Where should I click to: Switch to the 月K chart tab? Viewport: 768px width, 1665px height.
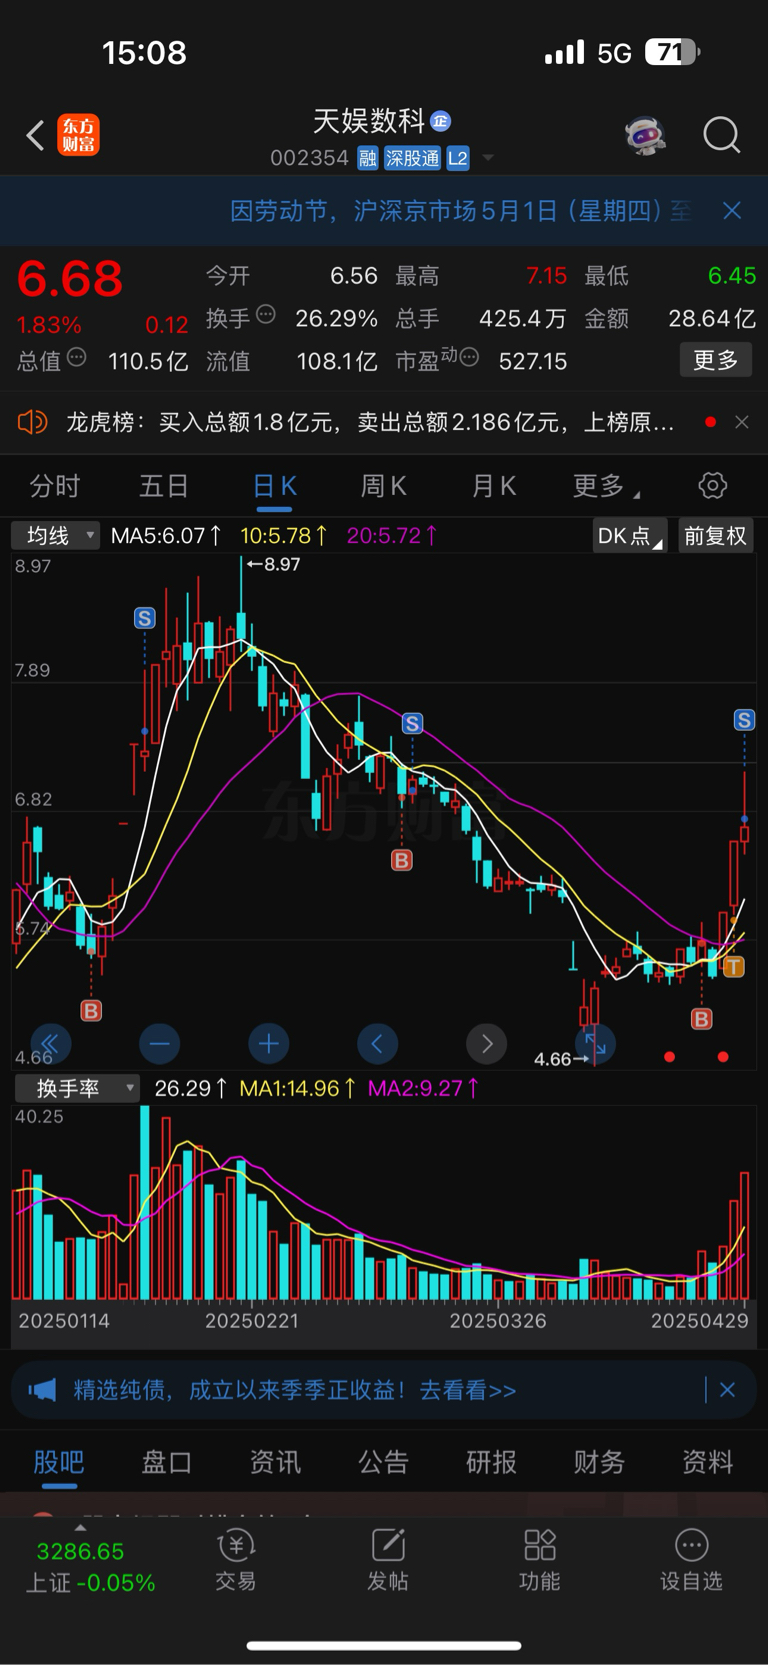(494, 486)
